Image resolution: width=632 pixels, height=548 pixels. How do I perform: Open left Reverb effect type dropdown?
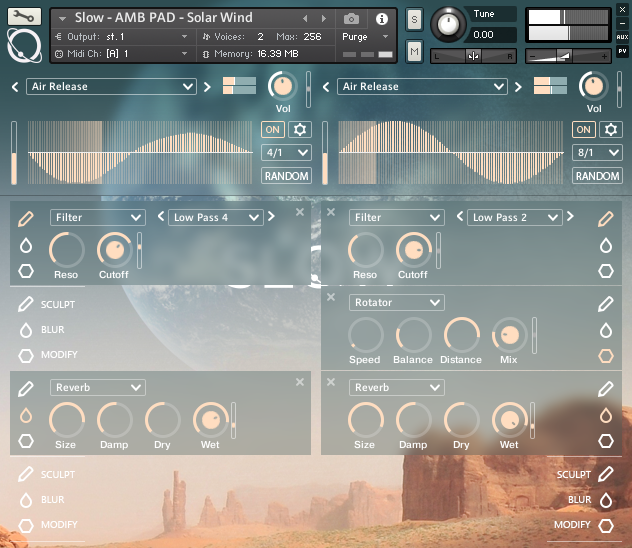click(98, 388)
